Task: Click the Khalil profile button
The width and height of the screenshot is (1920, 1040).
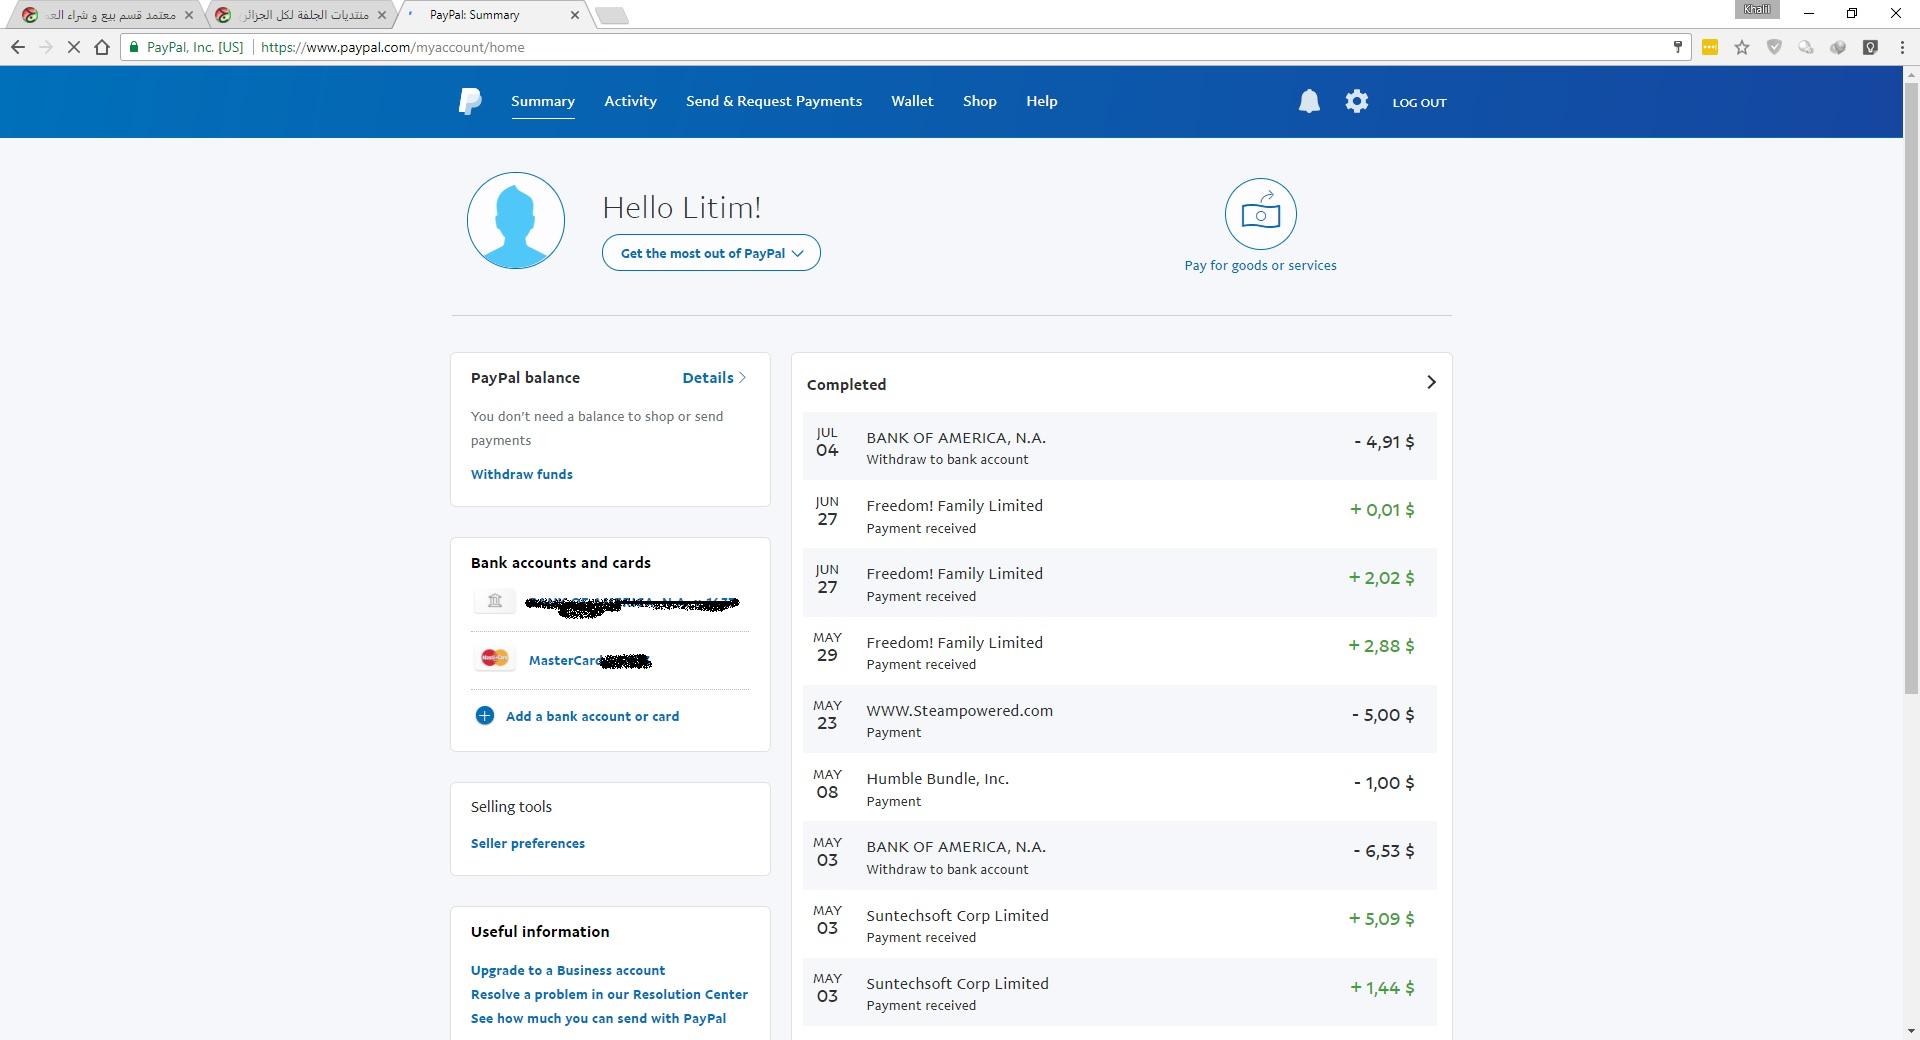Action: [1757, 10]
